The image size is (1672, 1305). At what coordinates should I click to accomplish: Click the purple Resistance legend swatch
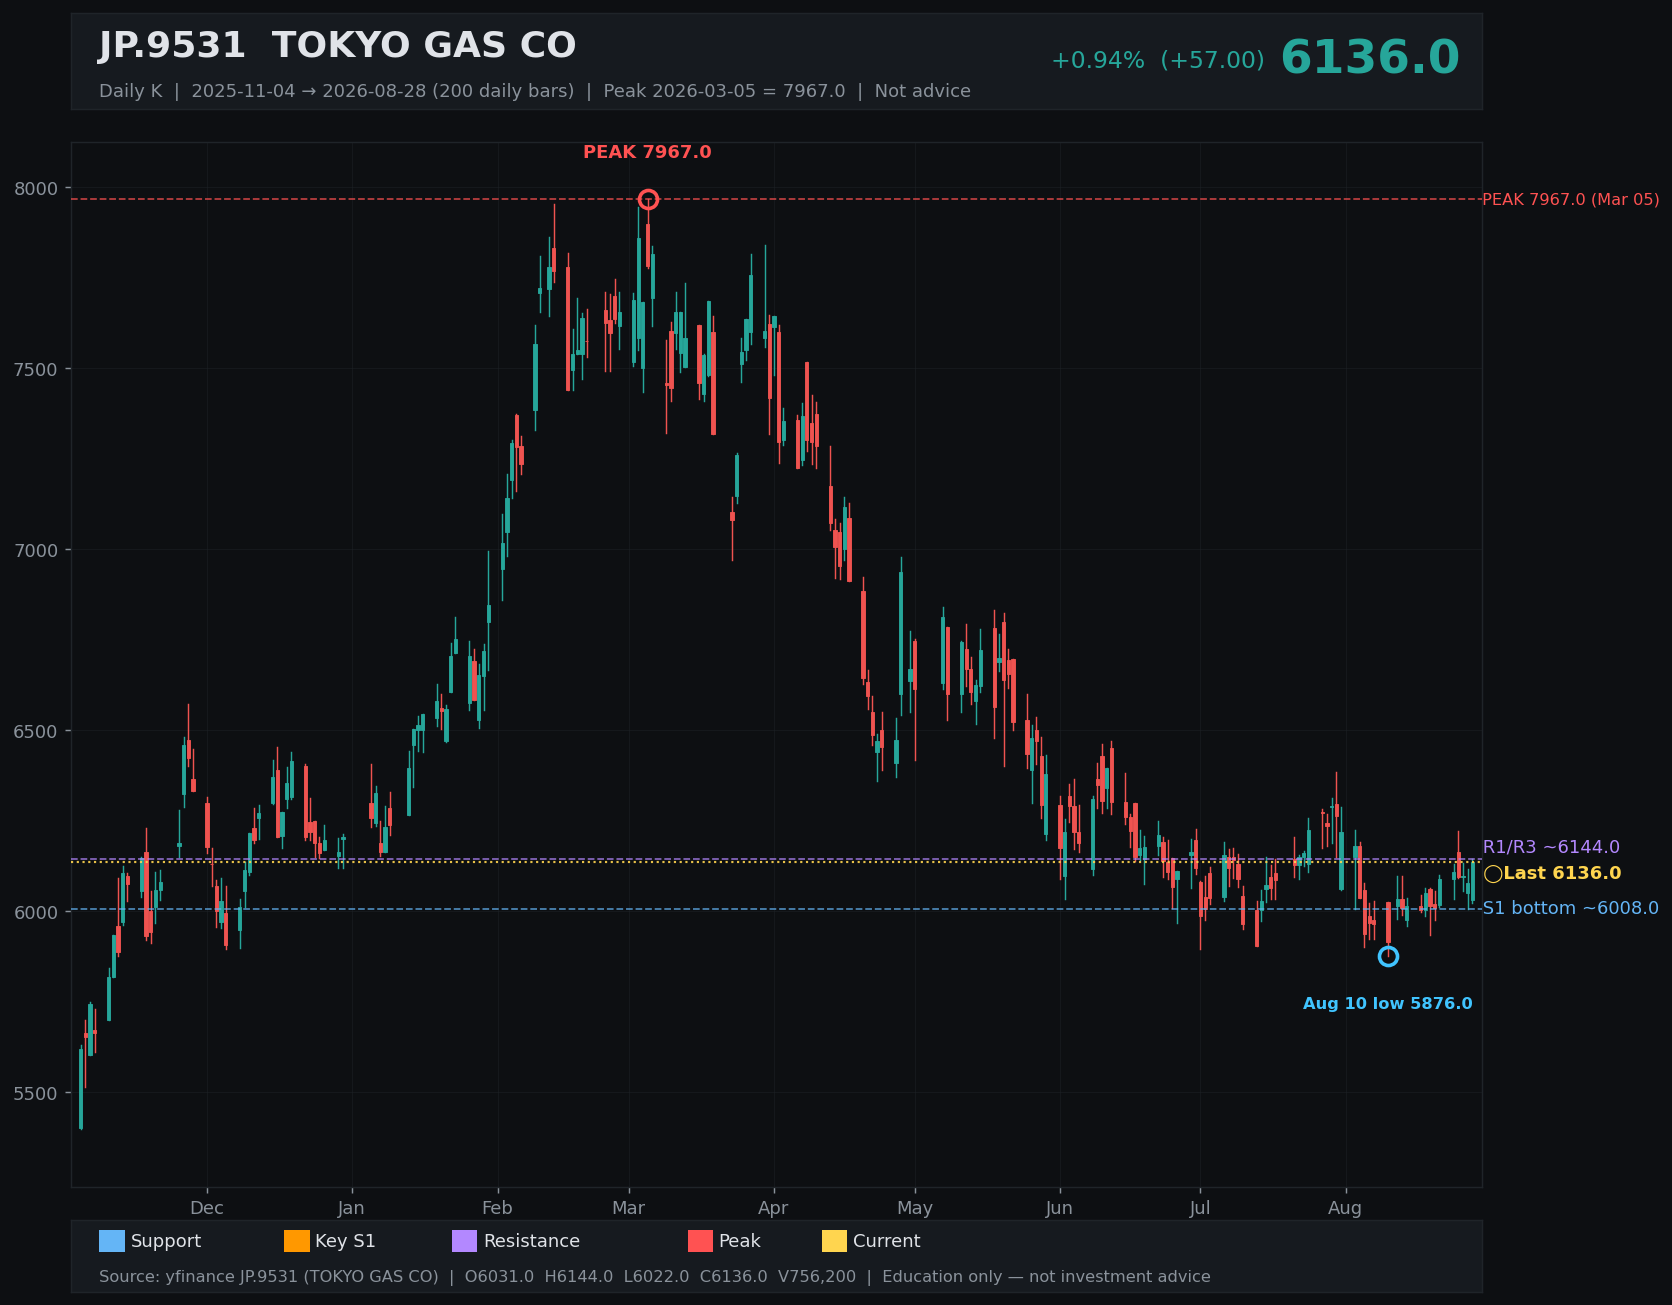pyautogui.click(x=465, y=1241)
